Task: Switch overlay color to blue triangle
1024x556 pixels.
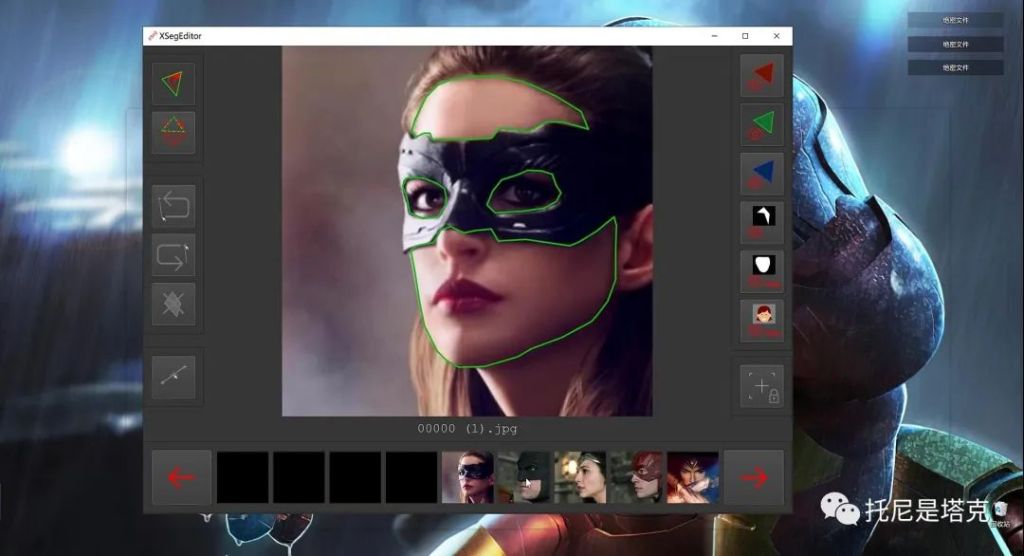Action: pos(761,173)
